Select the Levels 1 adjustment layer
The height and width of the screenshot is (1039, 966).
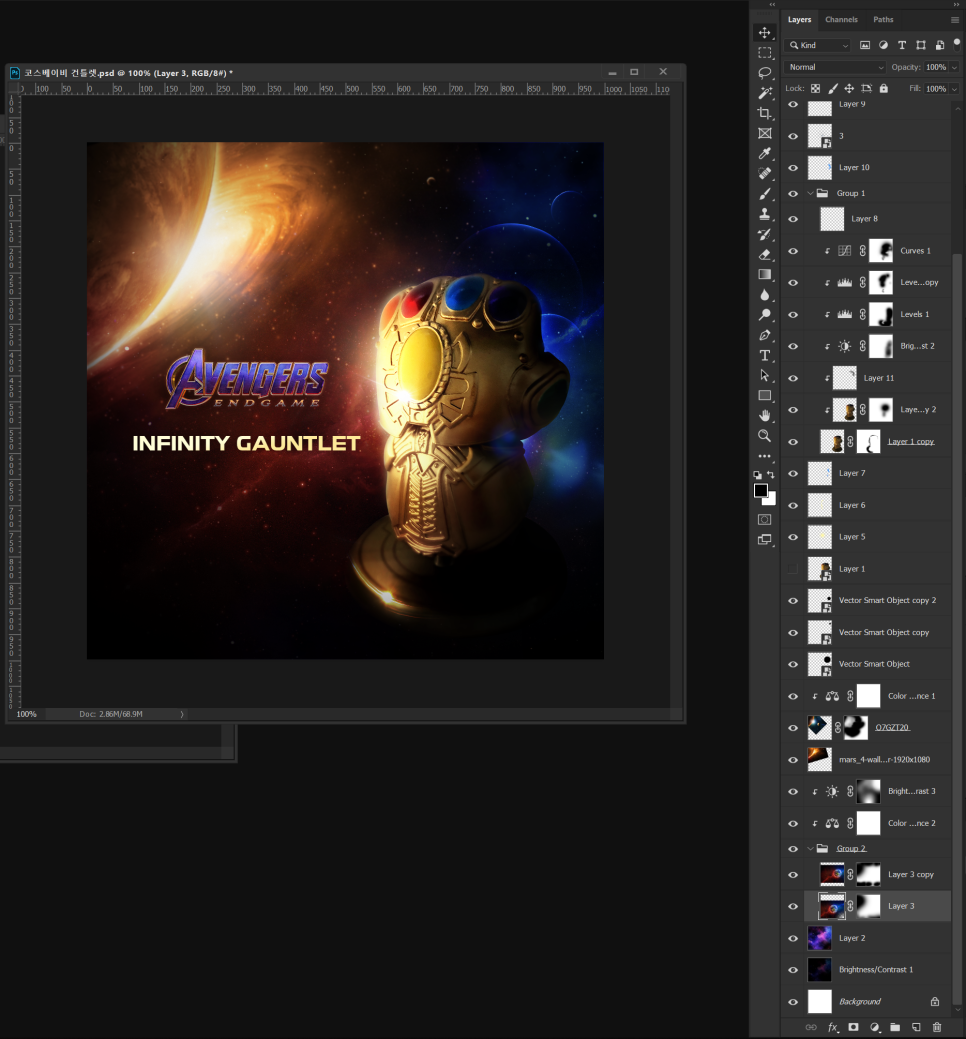point(877,314)
